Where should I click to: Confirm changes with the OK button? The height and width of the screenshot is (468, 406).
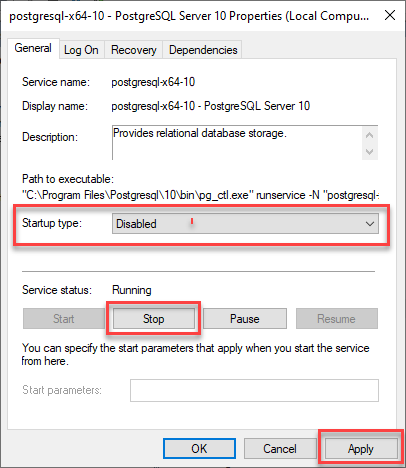tap(199, 449)
